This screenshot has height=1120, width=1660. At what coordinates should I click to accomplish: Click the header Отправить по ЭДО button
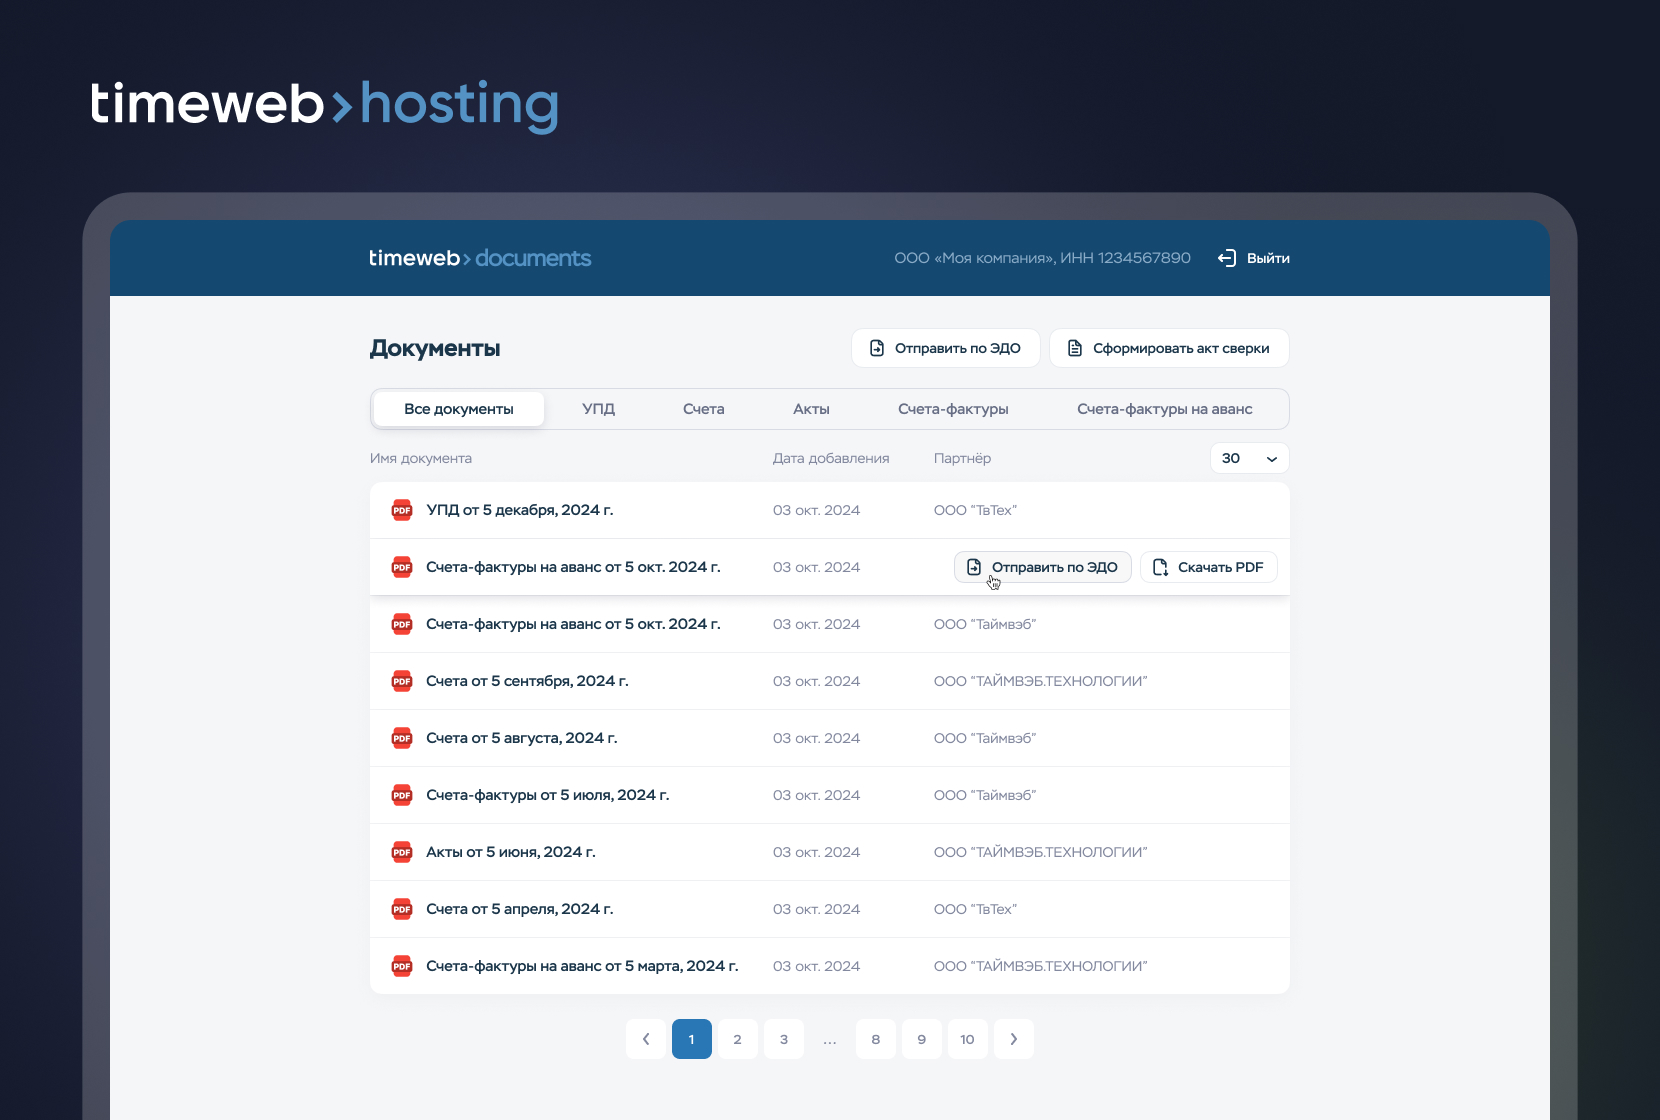click(x=945, y=348)
